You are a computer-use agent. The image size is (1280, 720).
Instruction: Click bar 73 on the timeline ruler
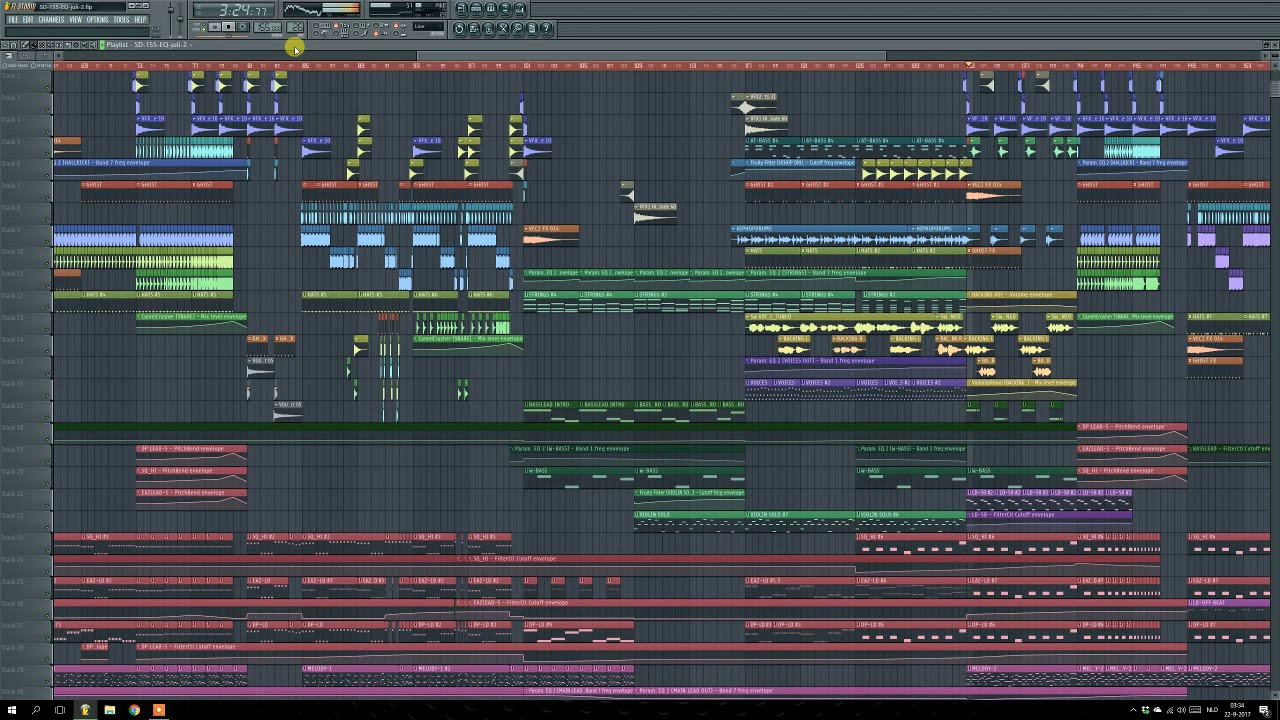point(139,66)
